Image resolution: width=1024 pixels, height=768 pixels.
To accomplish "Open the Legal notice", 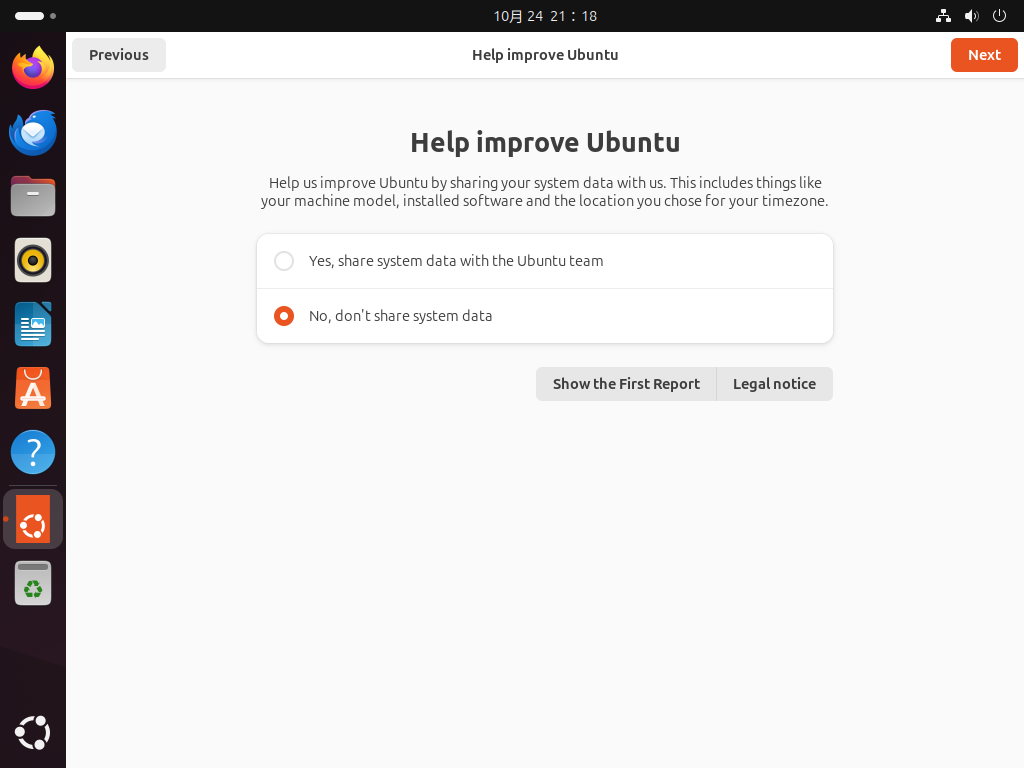I will [775, 384].
